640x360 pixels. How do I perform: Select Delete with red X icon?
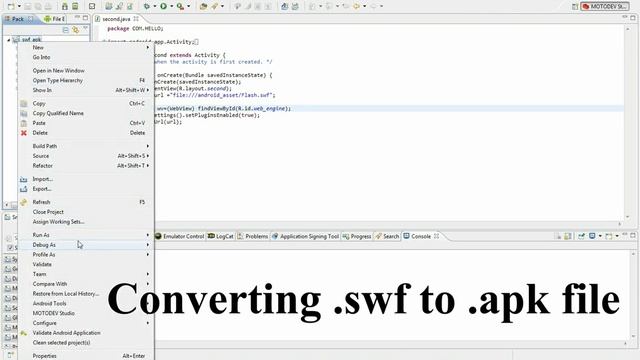pos(87,133)
